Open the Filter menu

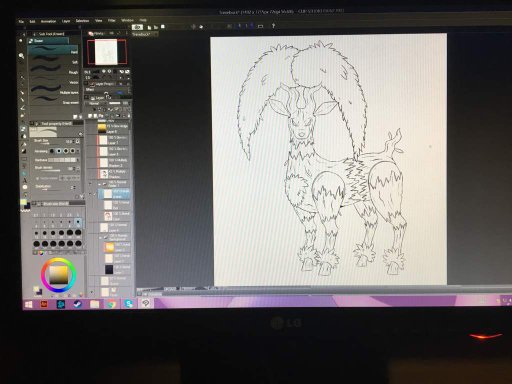coord(112,21)
